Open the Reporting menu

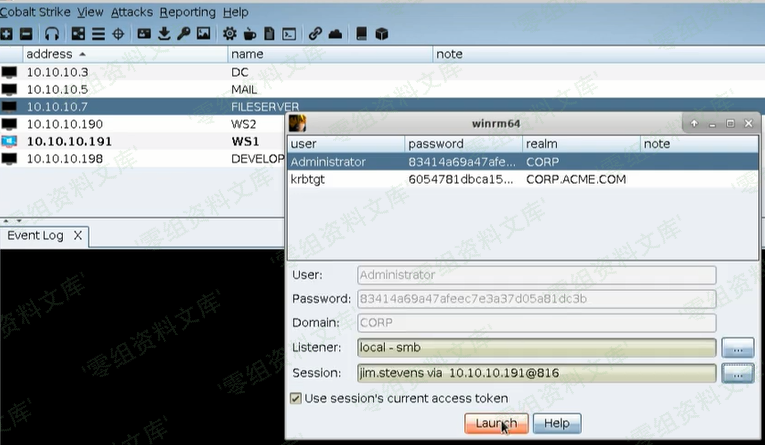(187, 12)
